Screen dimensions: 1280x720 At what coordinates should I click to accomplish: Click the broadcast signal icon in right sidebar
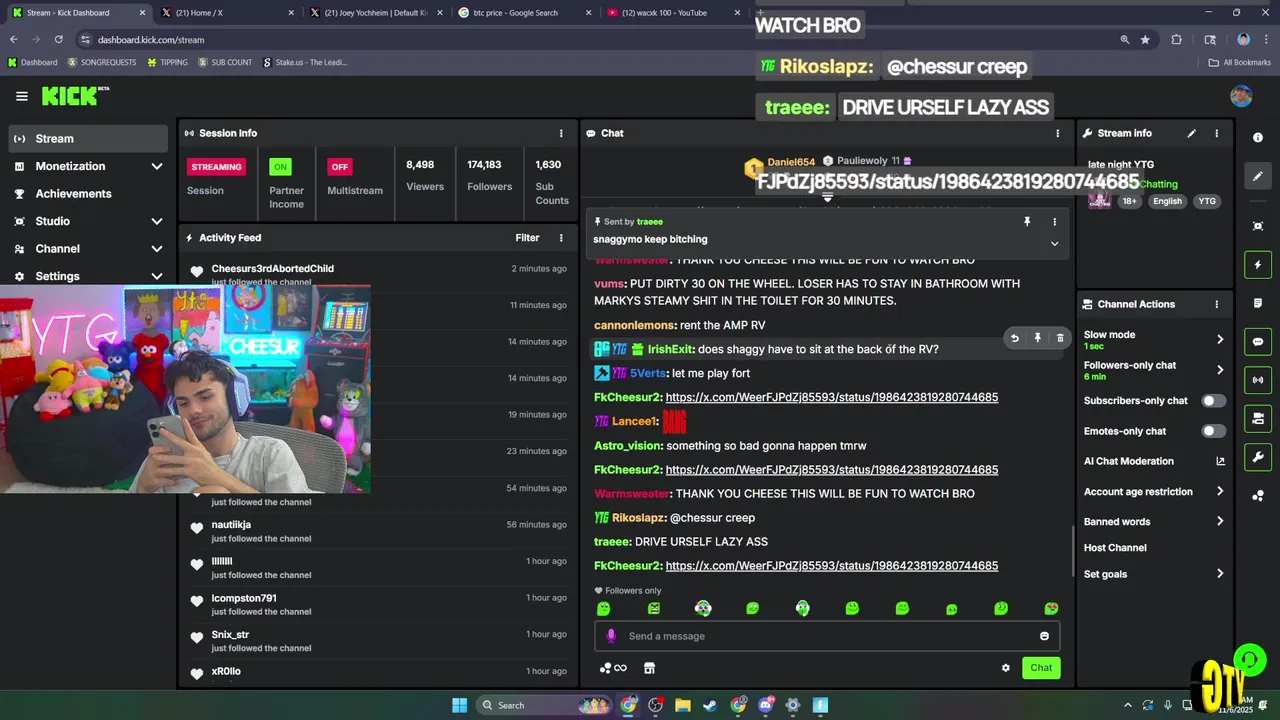1258,380
